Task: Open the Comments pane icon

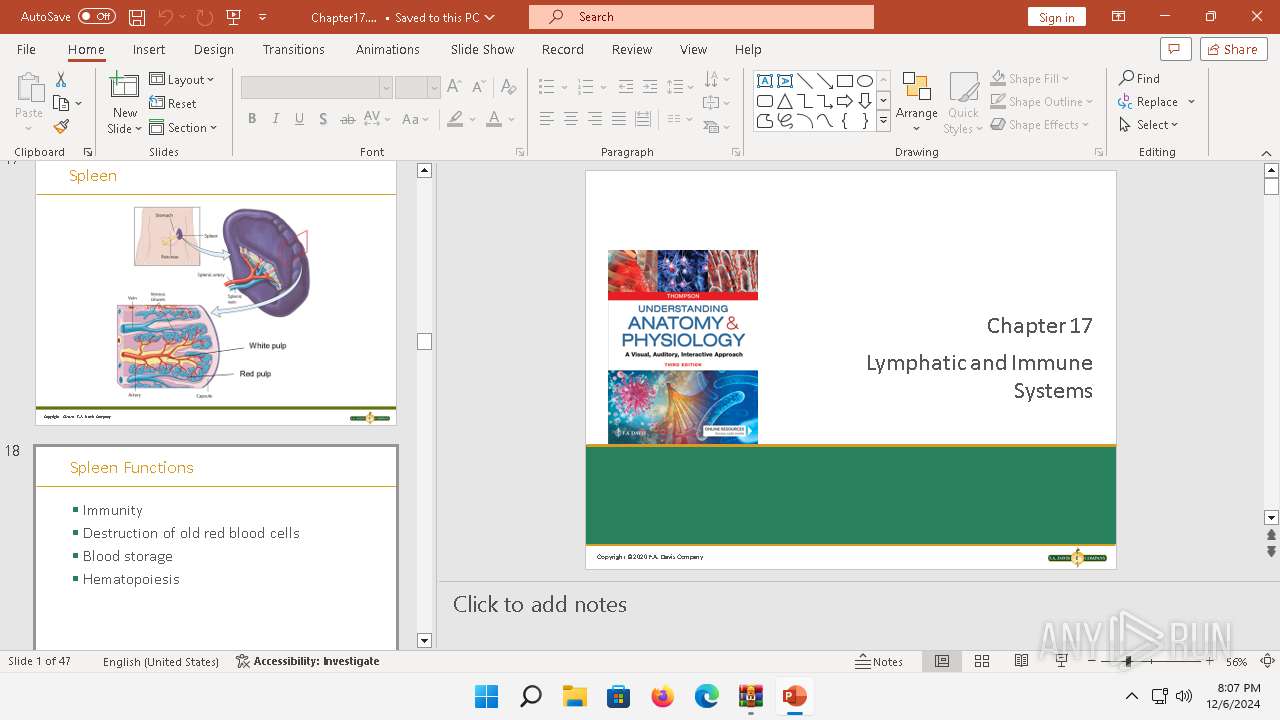Action: [1175, 49]
